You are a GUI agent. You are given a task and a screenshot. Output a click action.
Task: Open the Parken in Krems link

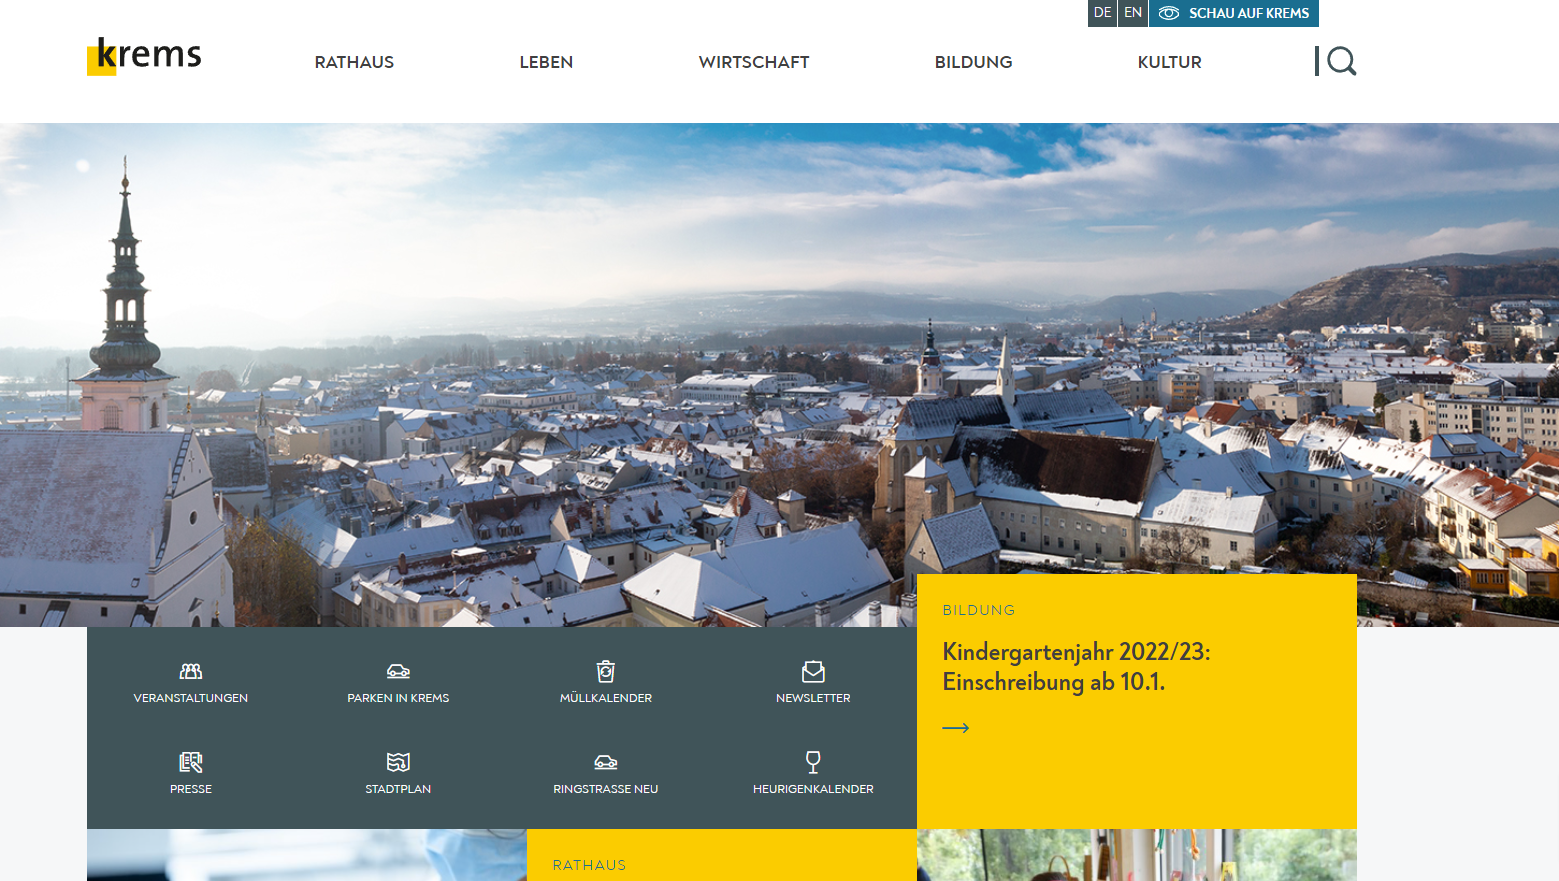(398, 698)
